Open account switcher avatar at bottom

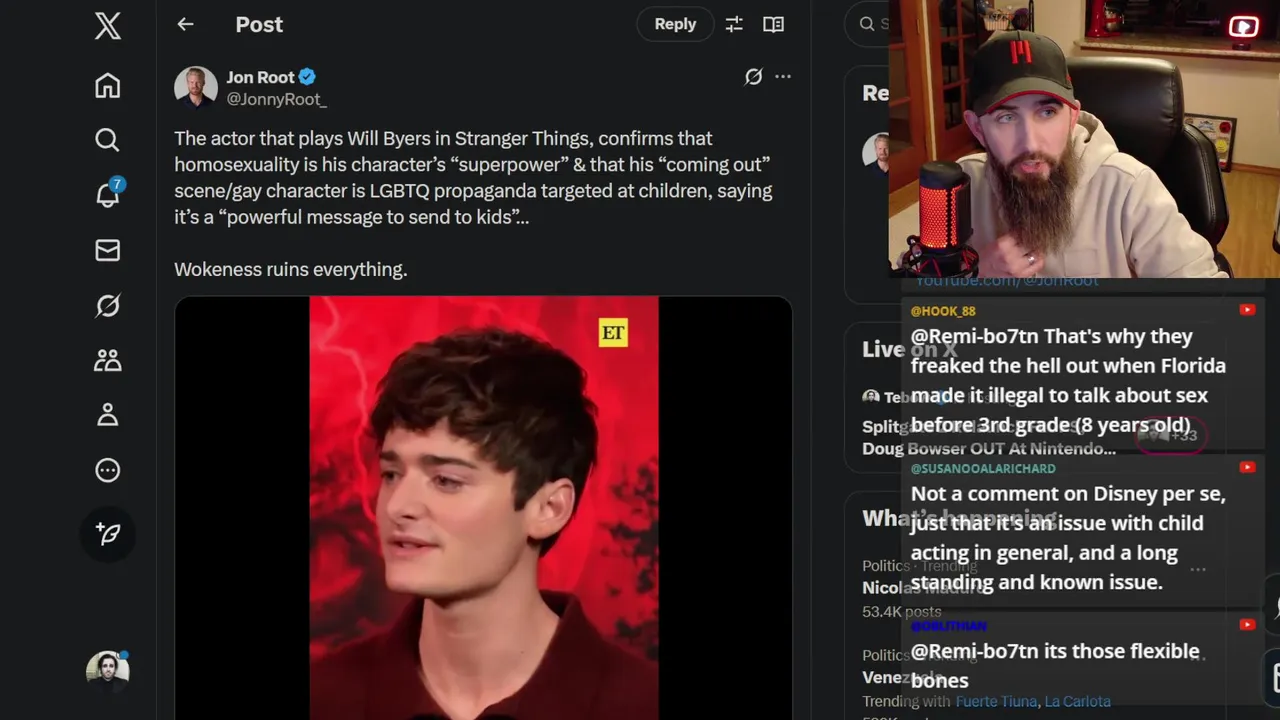click(108, 671)
